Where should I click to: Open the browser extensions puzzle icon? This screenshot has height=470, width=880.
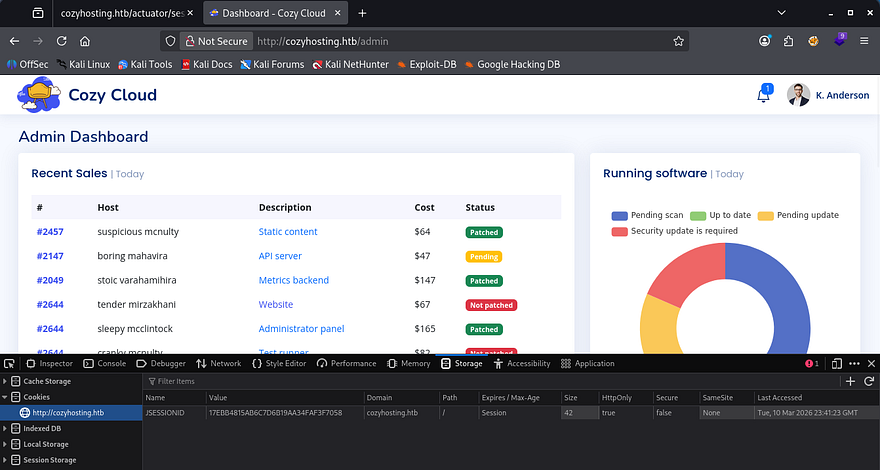click(x=789, y=41)
